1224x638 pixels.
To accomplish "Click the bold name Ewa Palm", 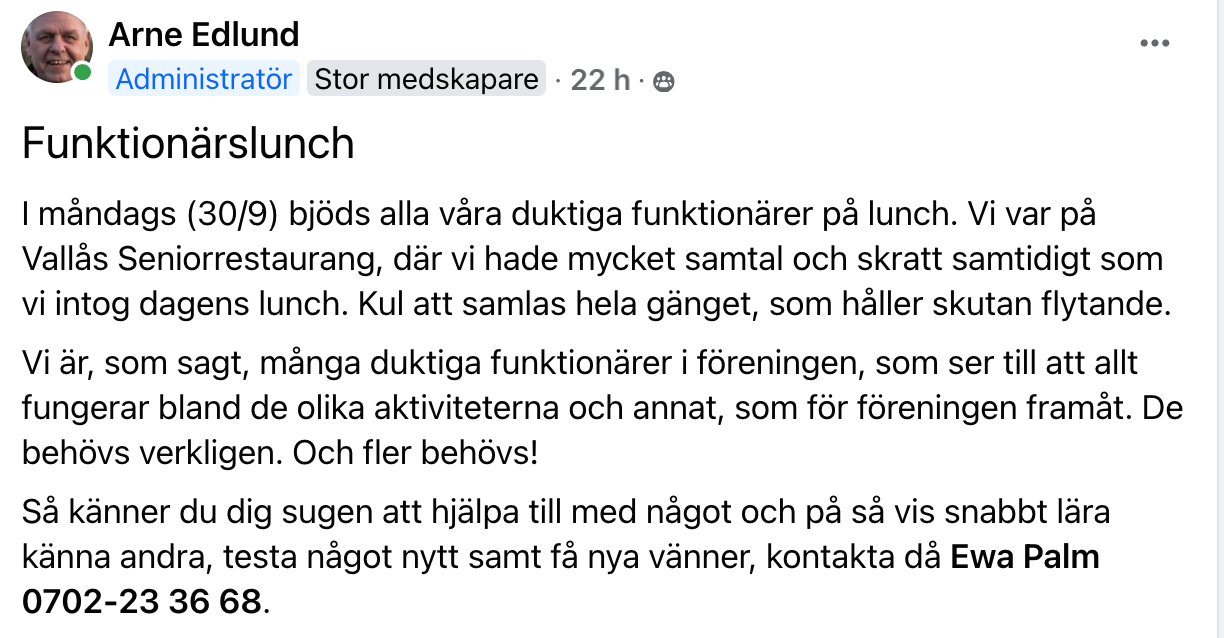I will click(1024, 557).
